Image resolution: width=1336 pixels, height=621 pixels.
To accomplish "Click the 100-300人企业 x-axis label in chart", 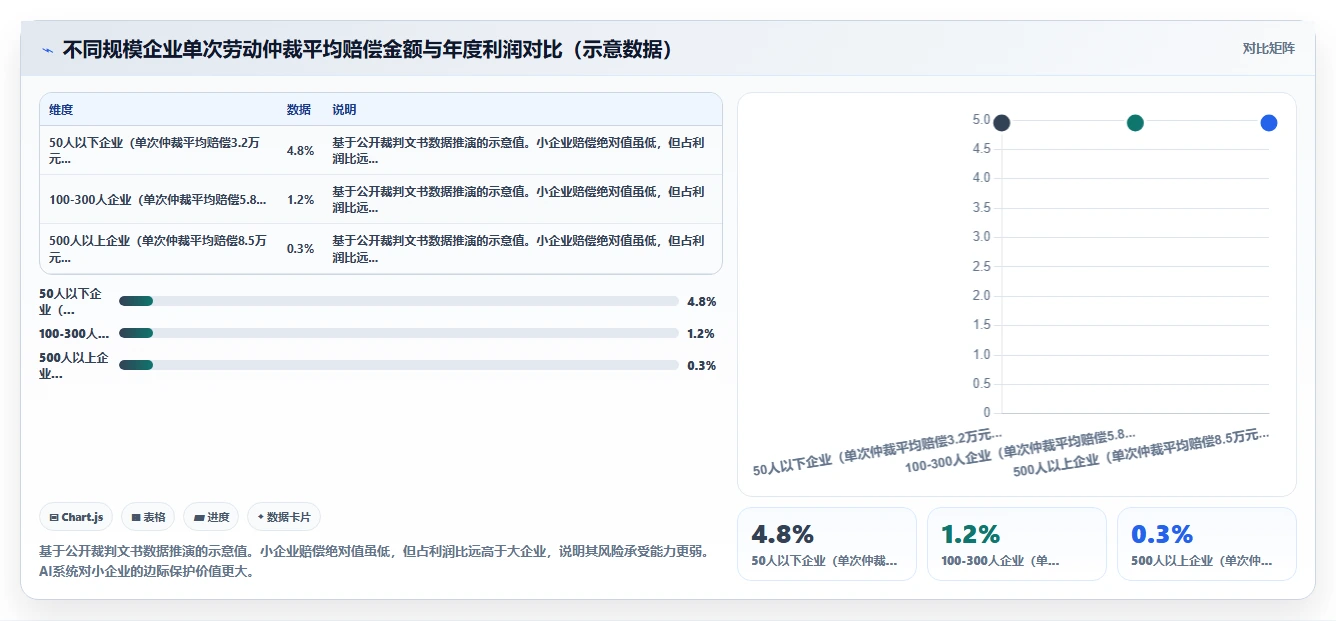I will [1020, 451].
